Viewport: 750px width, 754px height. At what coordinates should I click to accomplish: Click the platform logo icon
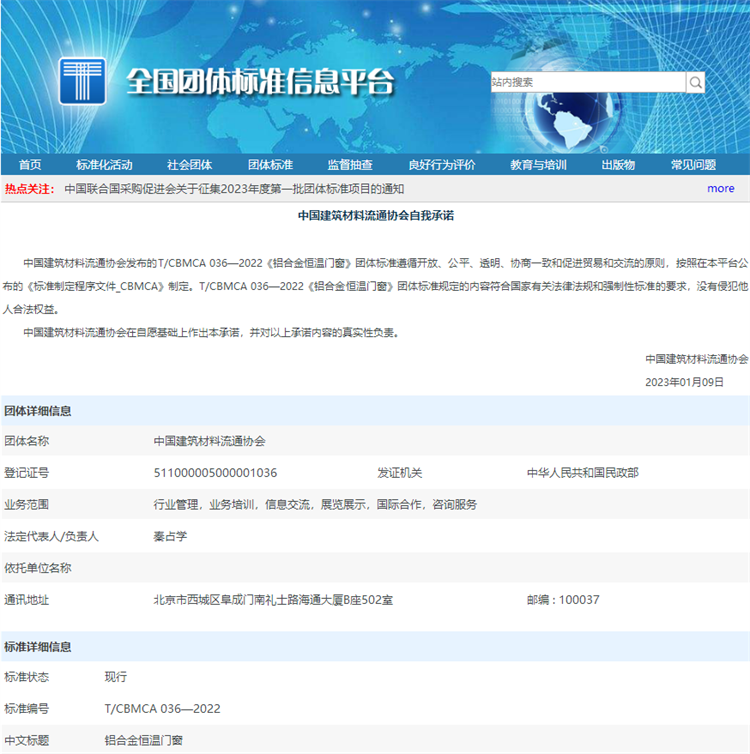click(82, 81)
